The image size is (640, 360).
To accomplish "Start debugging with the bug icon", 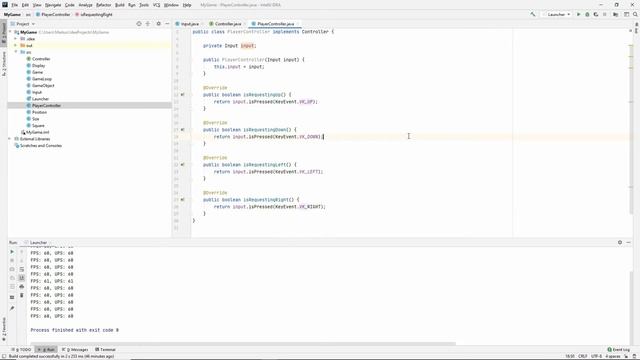I will click(x=587, y=14).
